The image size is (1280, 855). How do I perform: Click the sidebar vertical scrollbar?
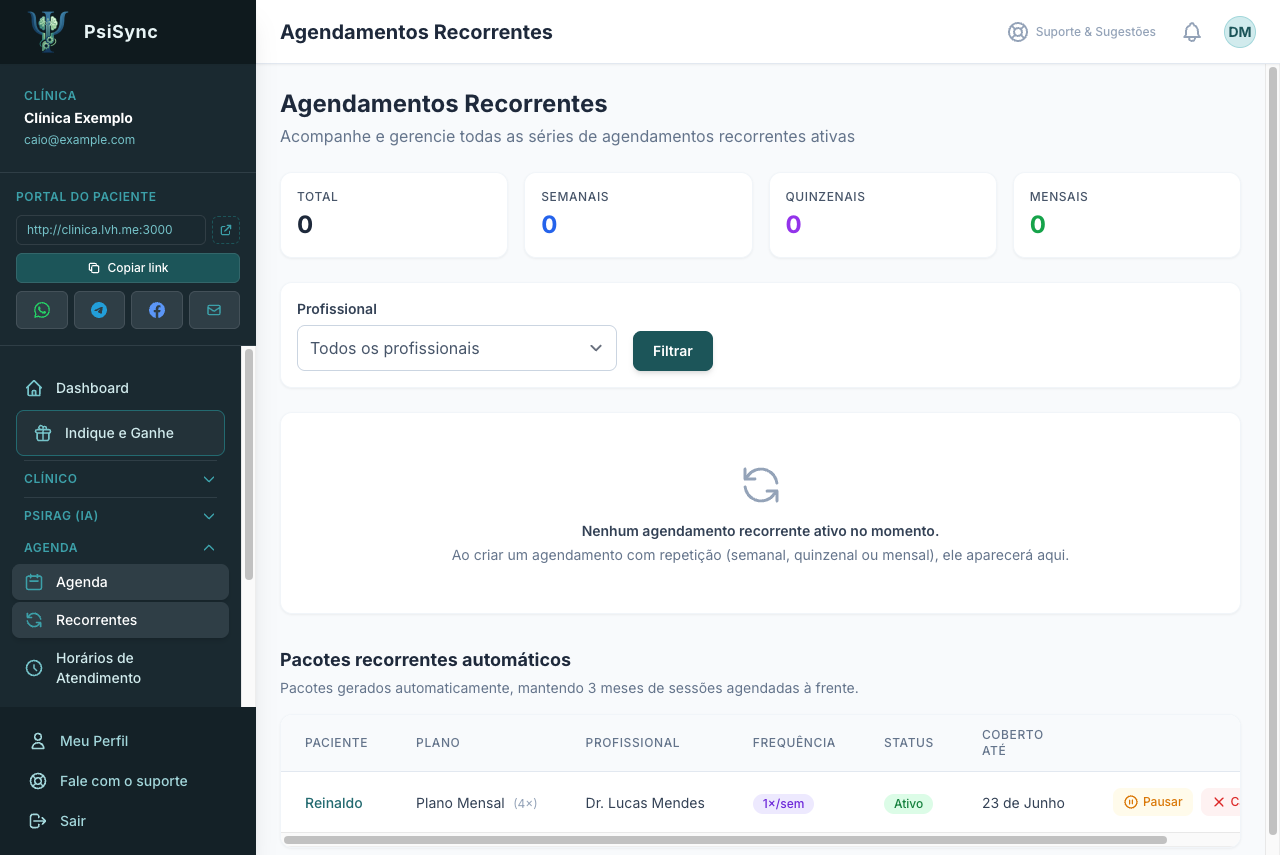tap(249, 464)
